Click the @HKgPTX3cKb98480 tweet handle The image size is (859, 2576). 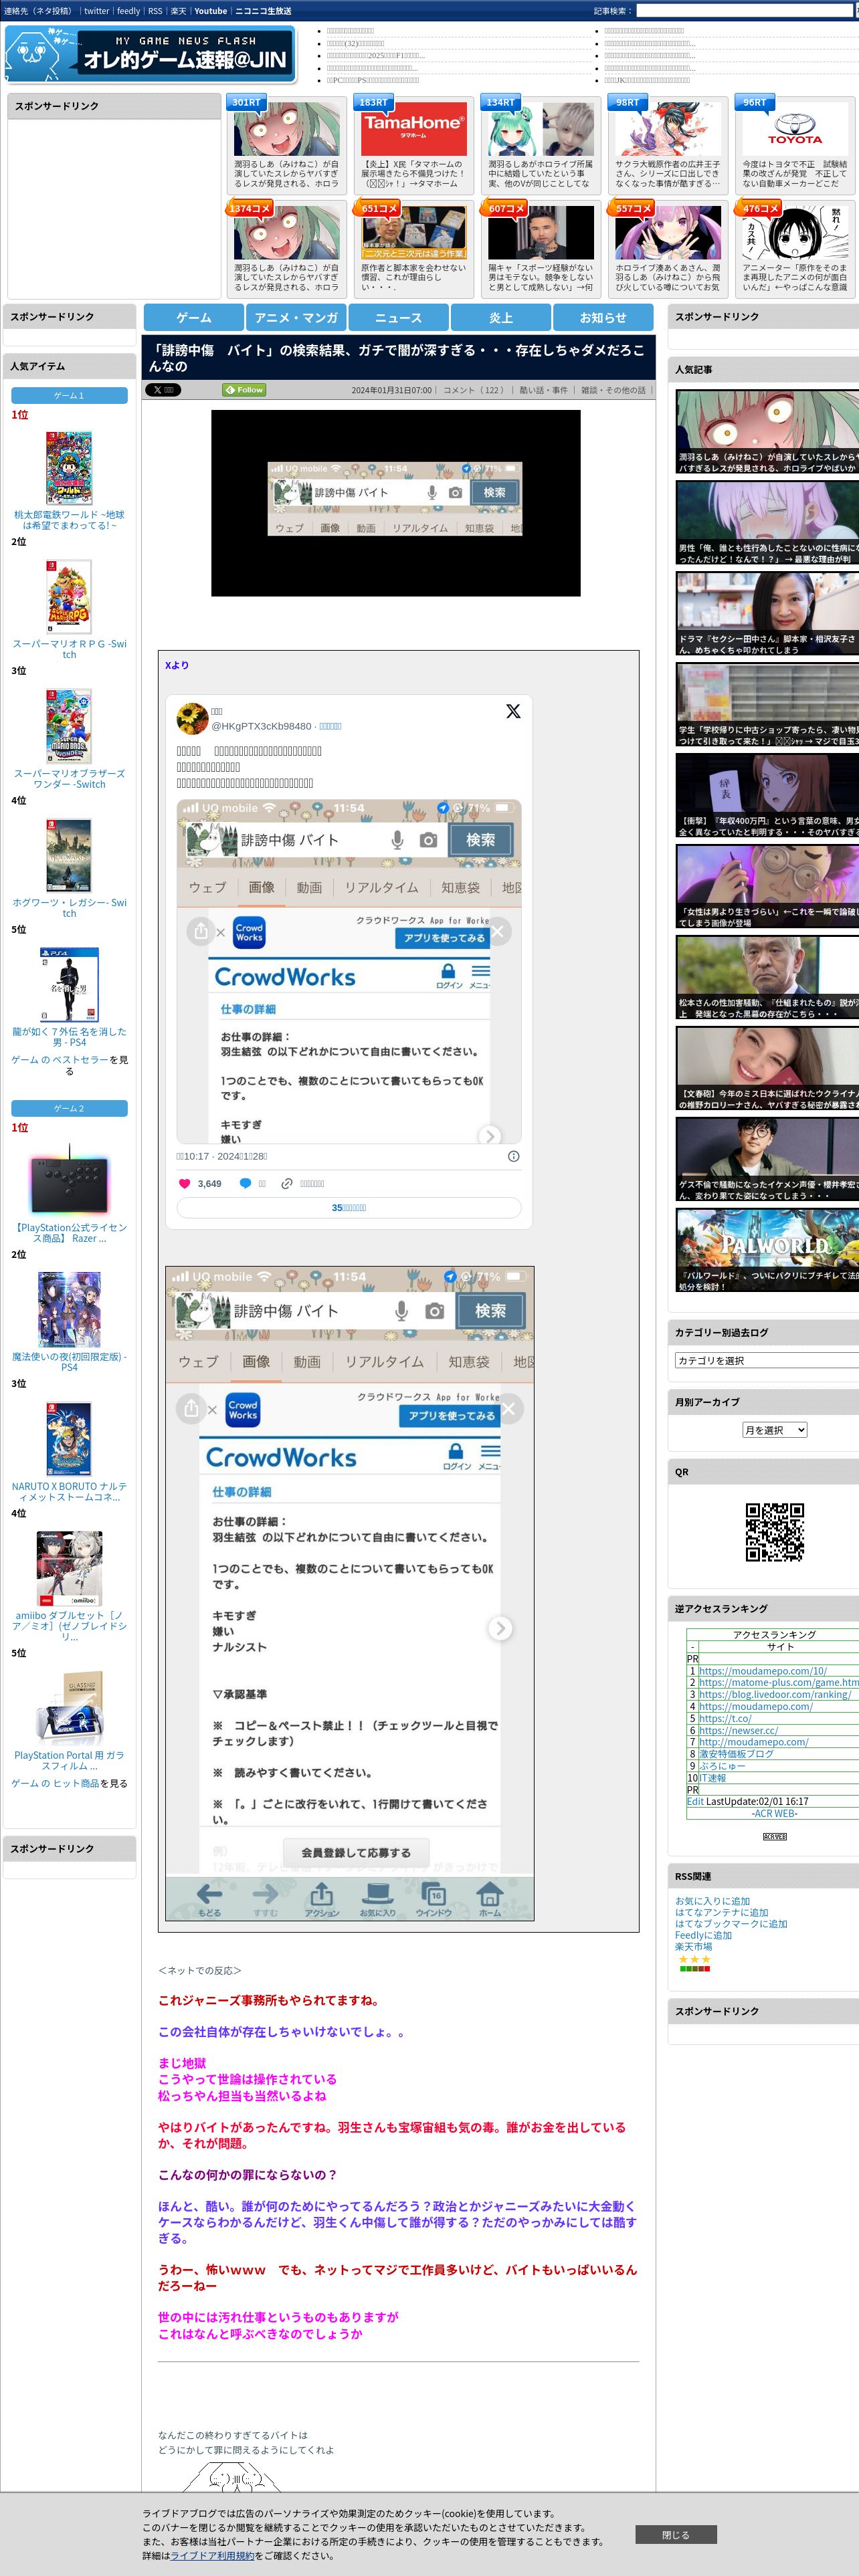click(260, 726)
